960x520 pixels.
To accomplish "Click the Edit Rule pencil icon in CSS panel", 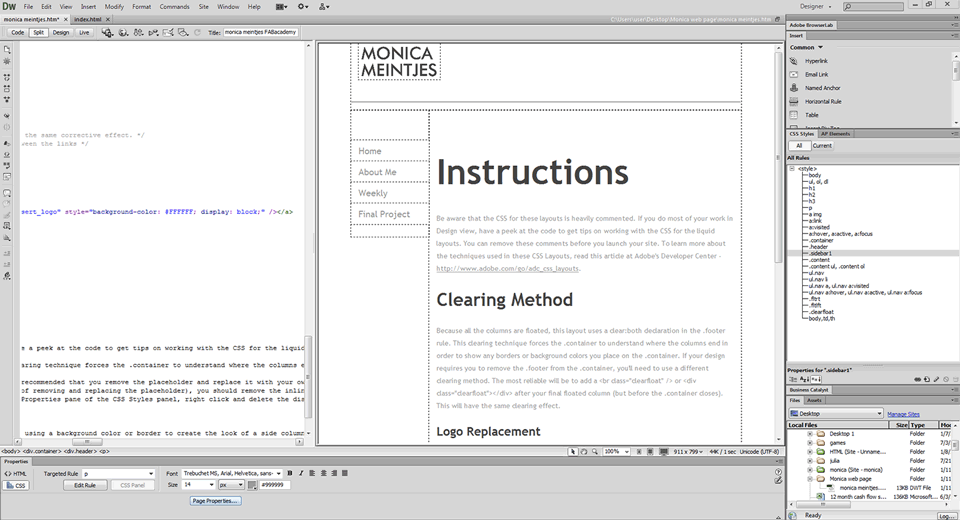I will pyautogui.click(x=936, y=379).
